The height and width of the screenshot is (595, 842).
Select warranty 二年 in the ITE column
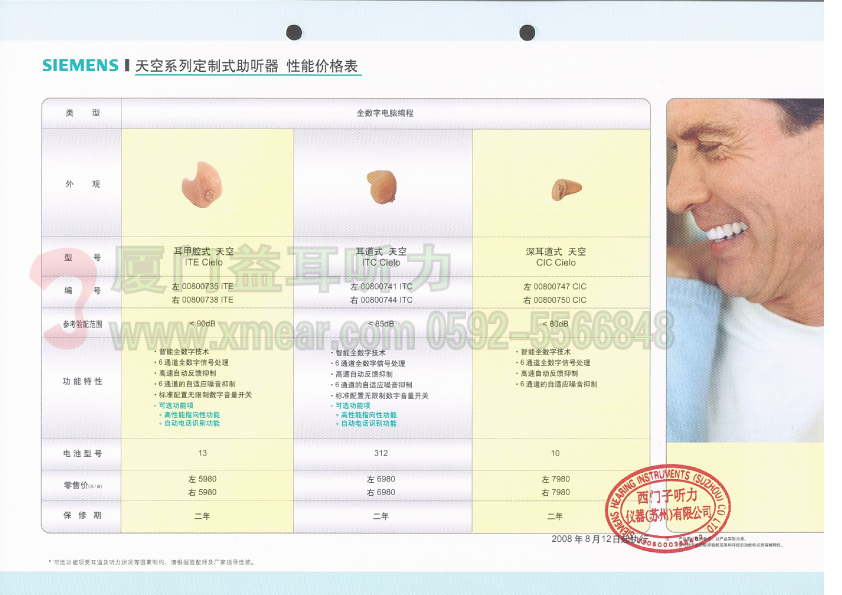click(x=202, y=516)
